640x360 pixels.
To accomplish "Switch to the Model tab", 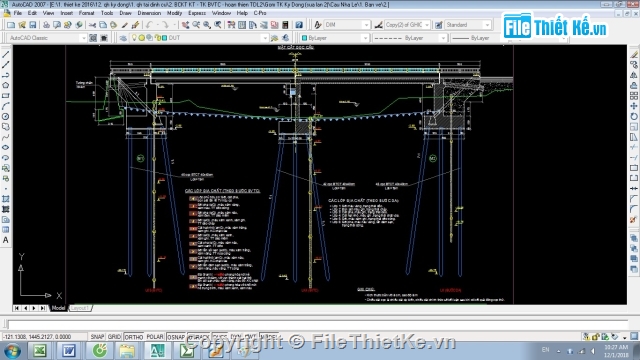I will click(x=58, y=308).
